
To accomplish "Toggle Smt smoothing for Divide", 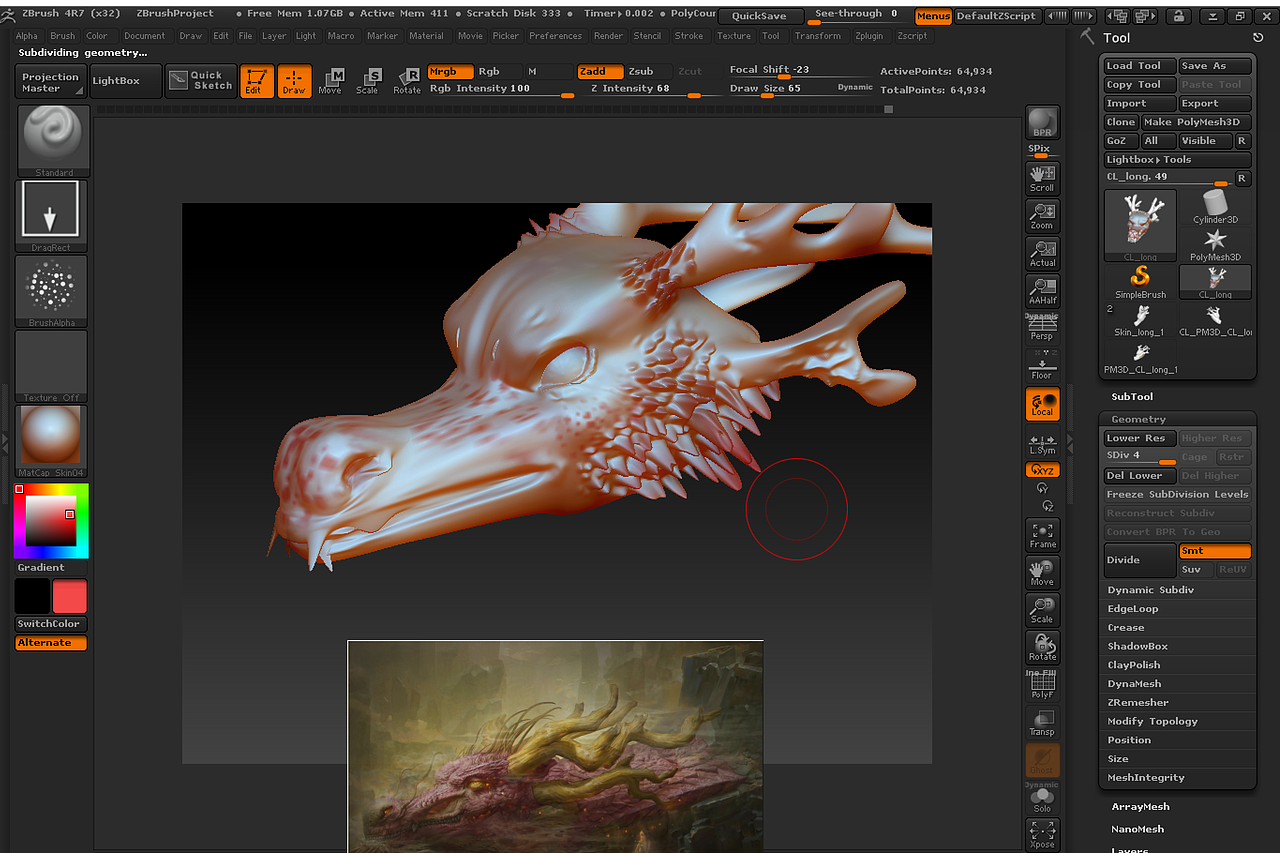I will (x=1214, y=550).
